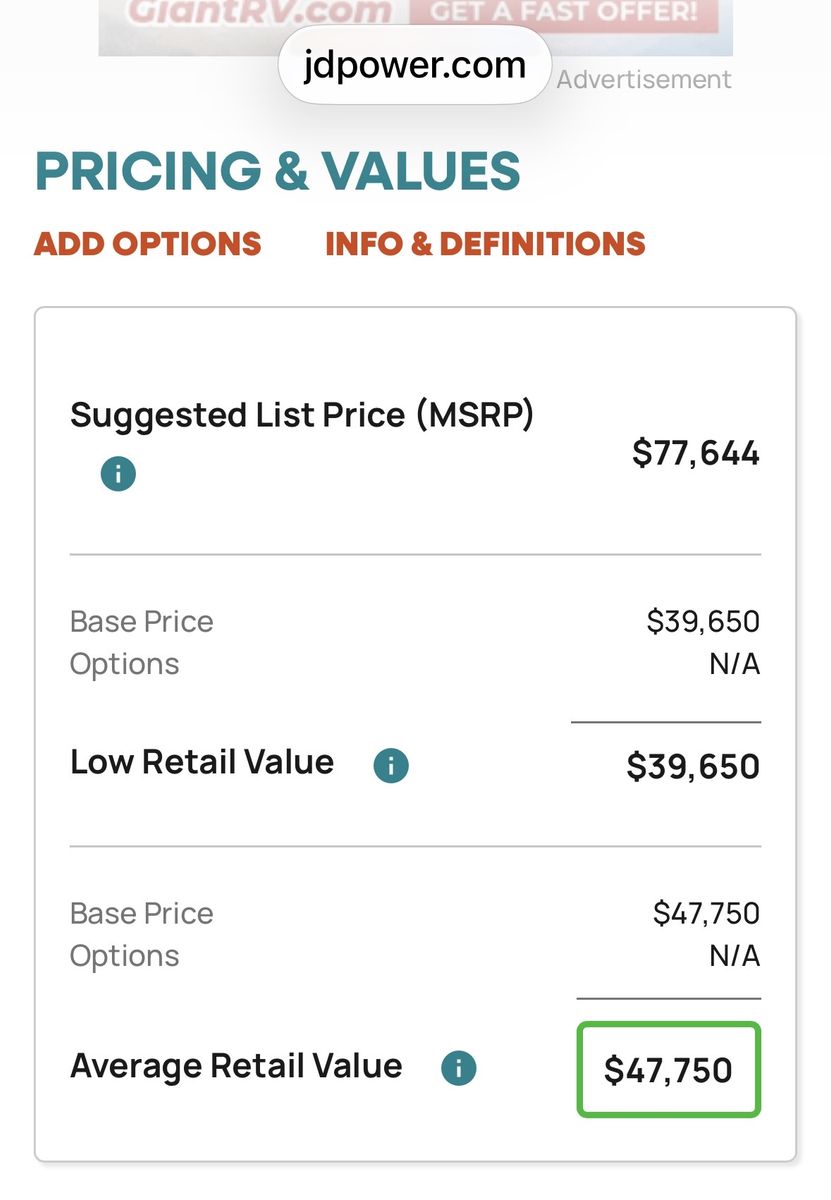Click the Options label above Average Retail Value
The height and width of the screenshot is (1200, 831).
coord(125,956)
